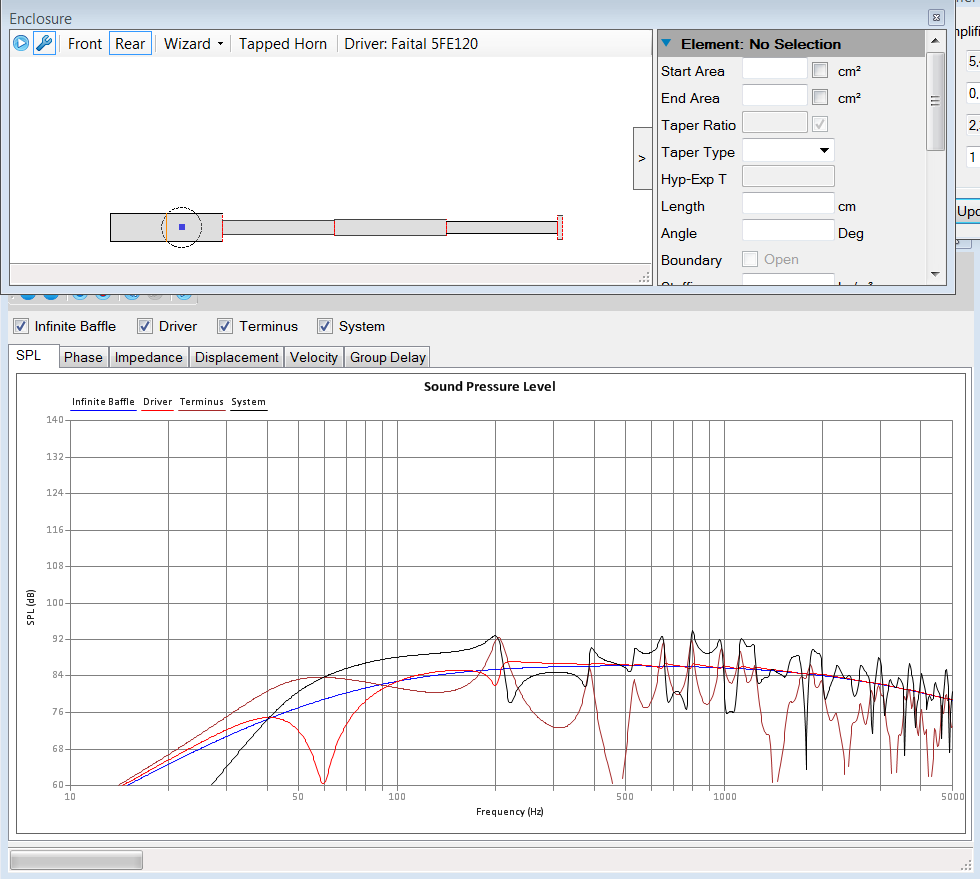Click the Frequency (Hz) axis label
The width and height of the screenshot is (980, 879).
click(509, 811)
